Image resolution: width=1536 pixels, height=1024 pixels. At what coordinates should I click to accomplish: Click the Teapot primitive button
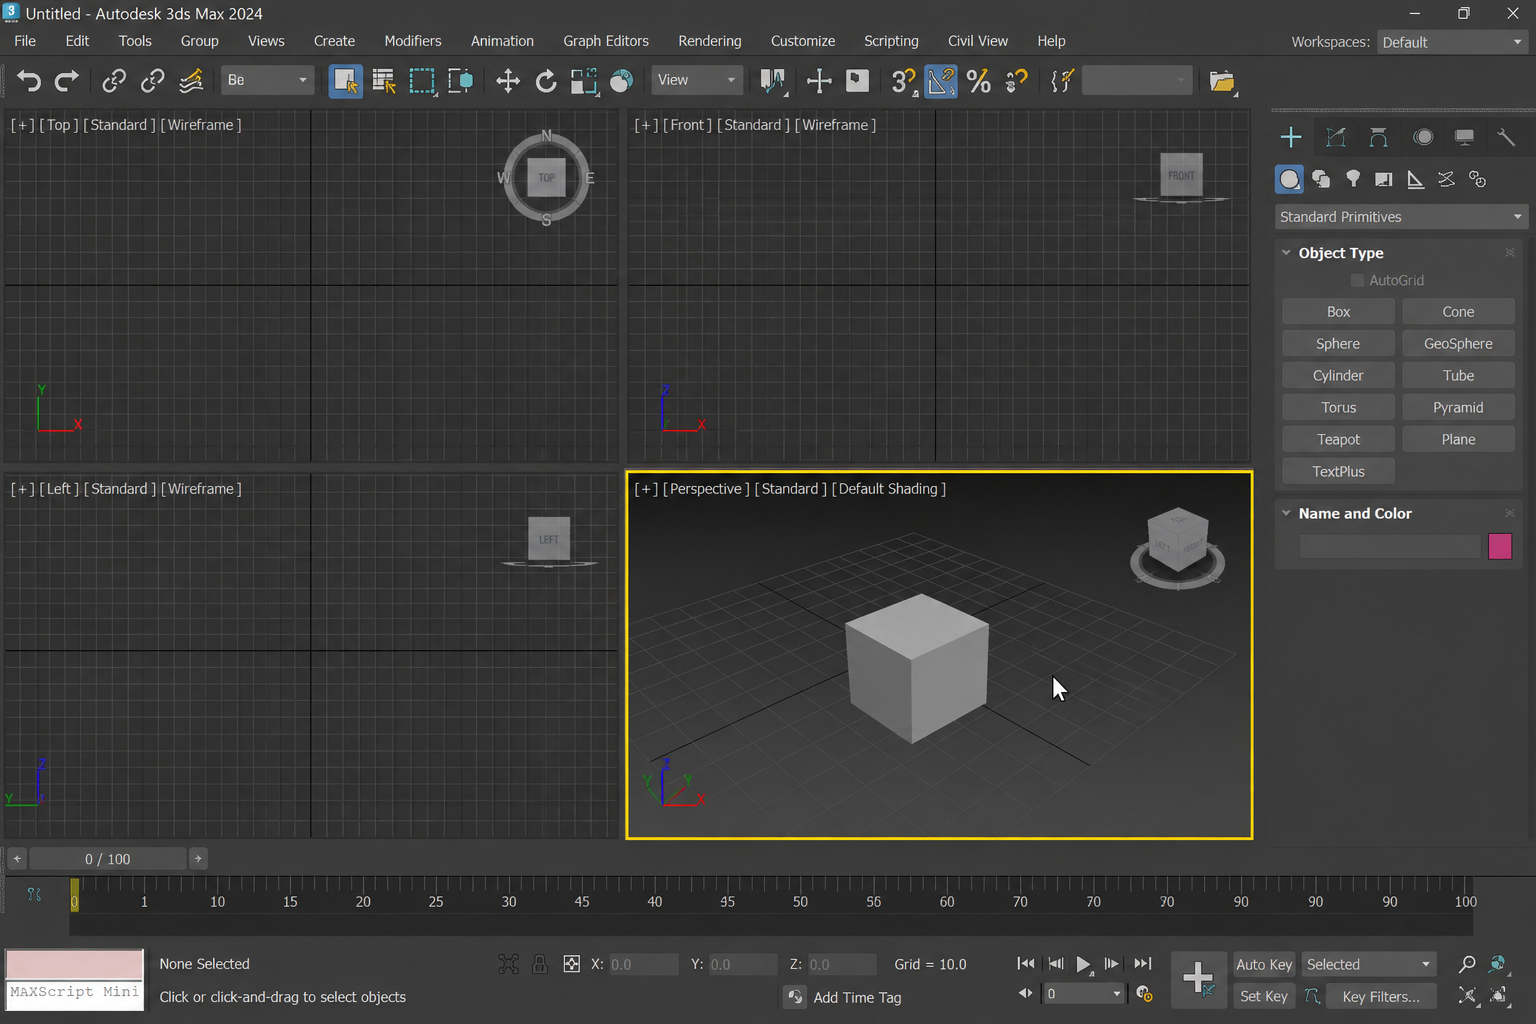1338,440
